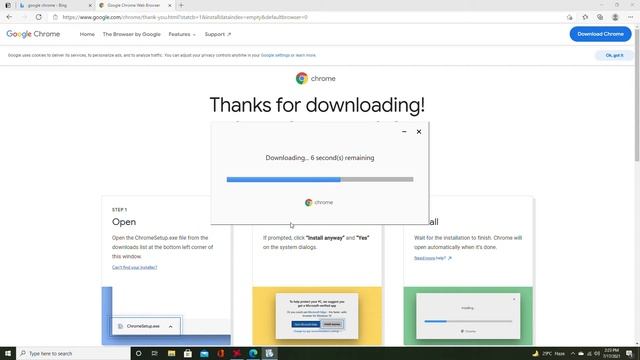
Task: Click the taskbar clock and date
Action: click(611, 353)
